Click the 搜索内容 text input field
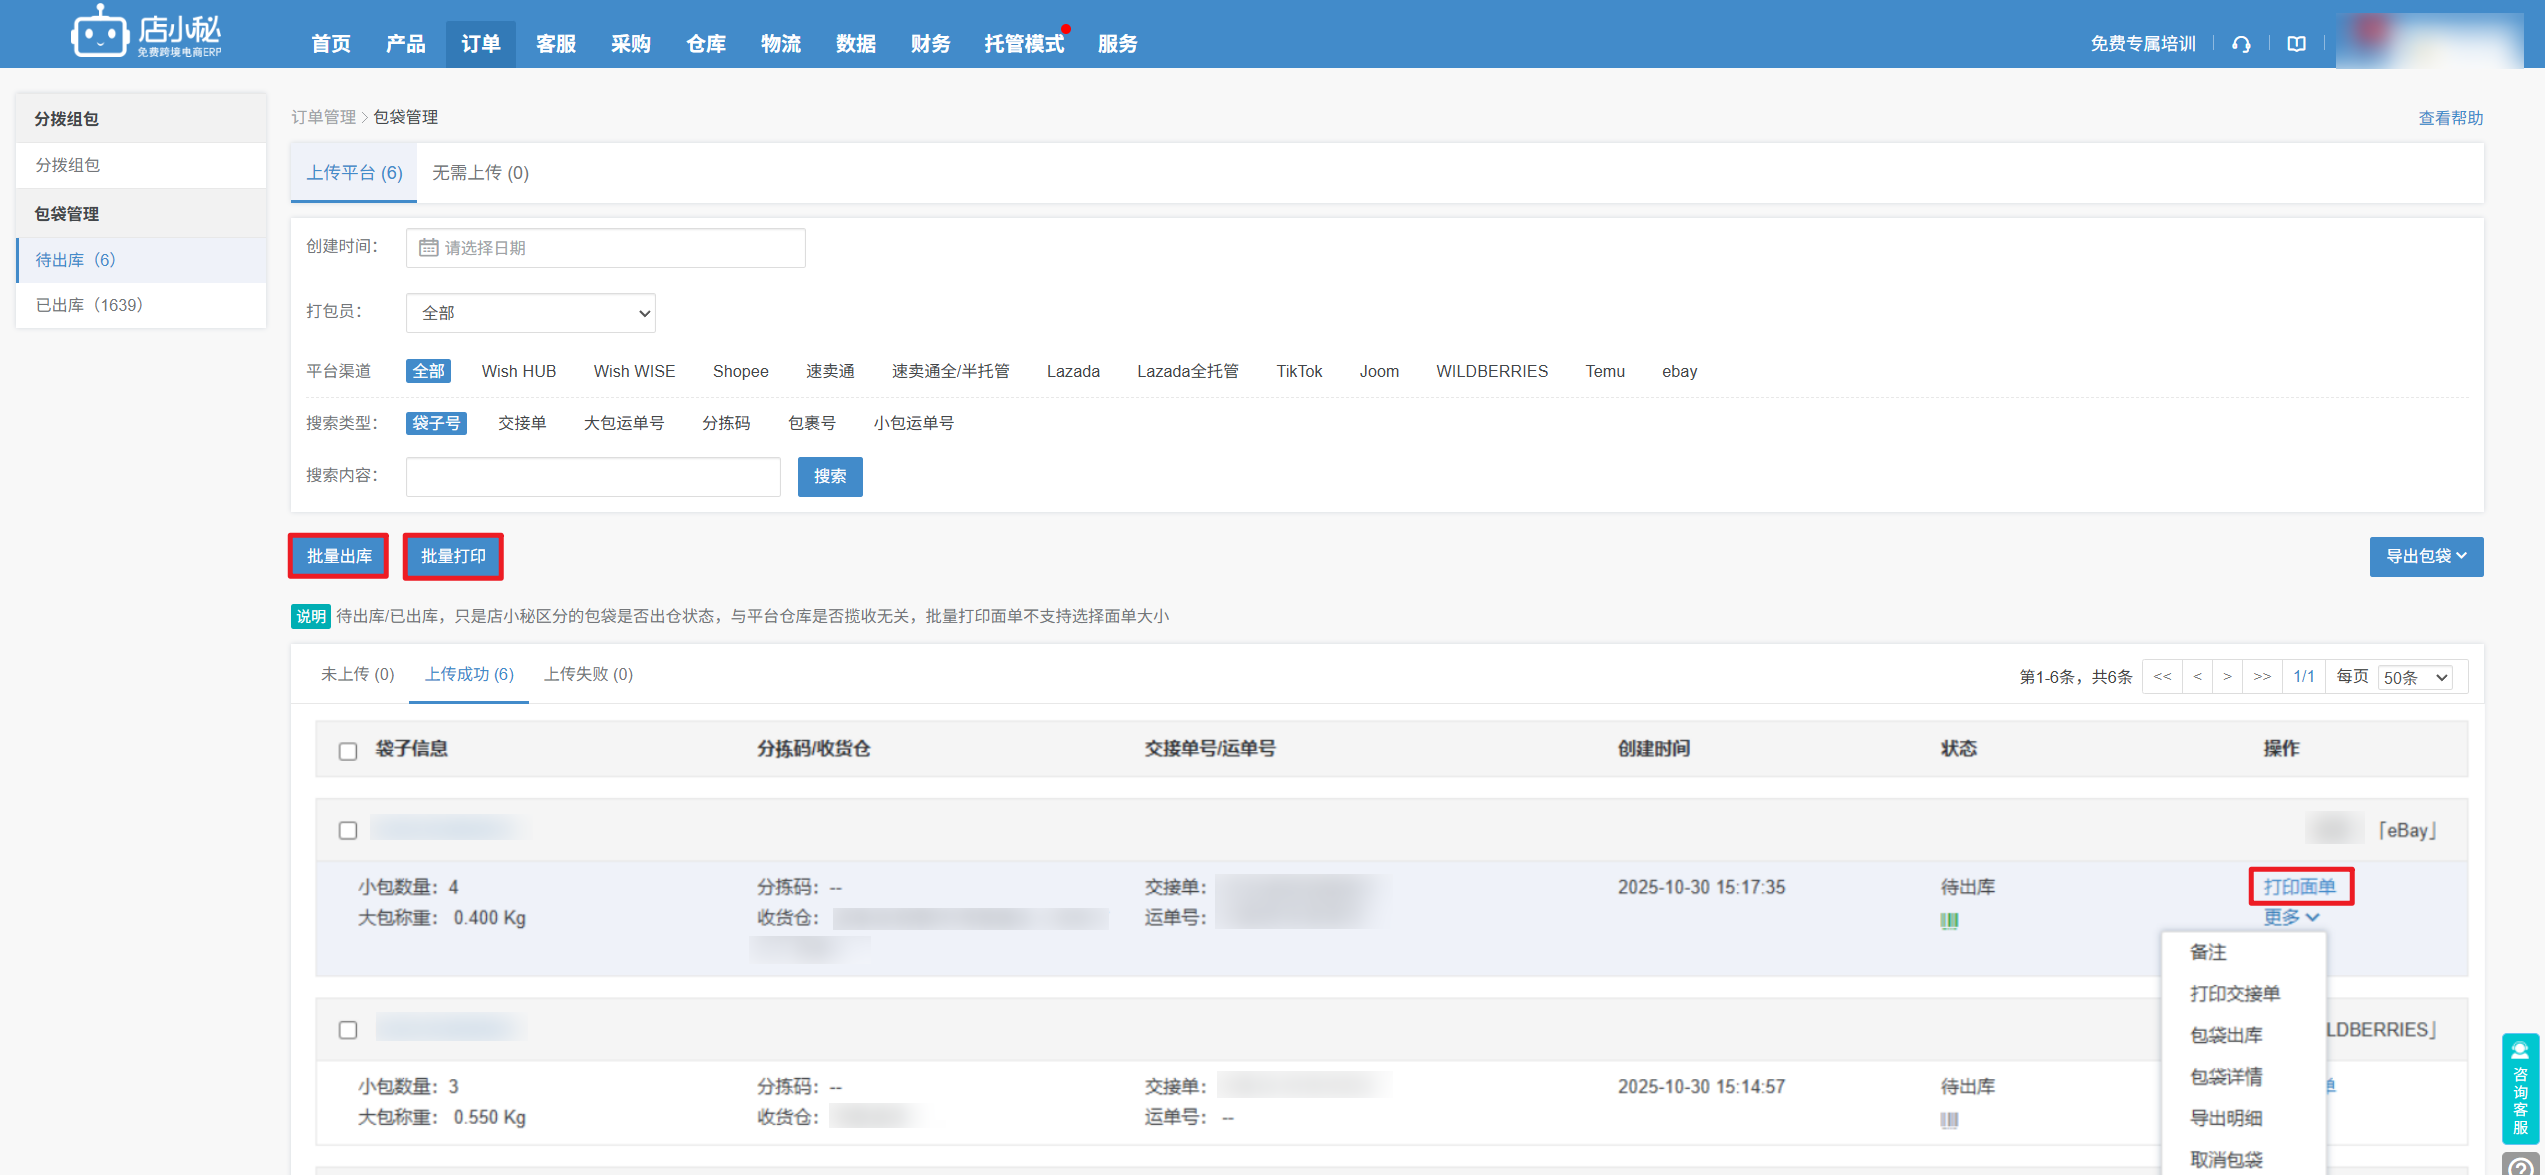The width and height of the screenshot is (2545, 1175). click(x=593, y=477)
